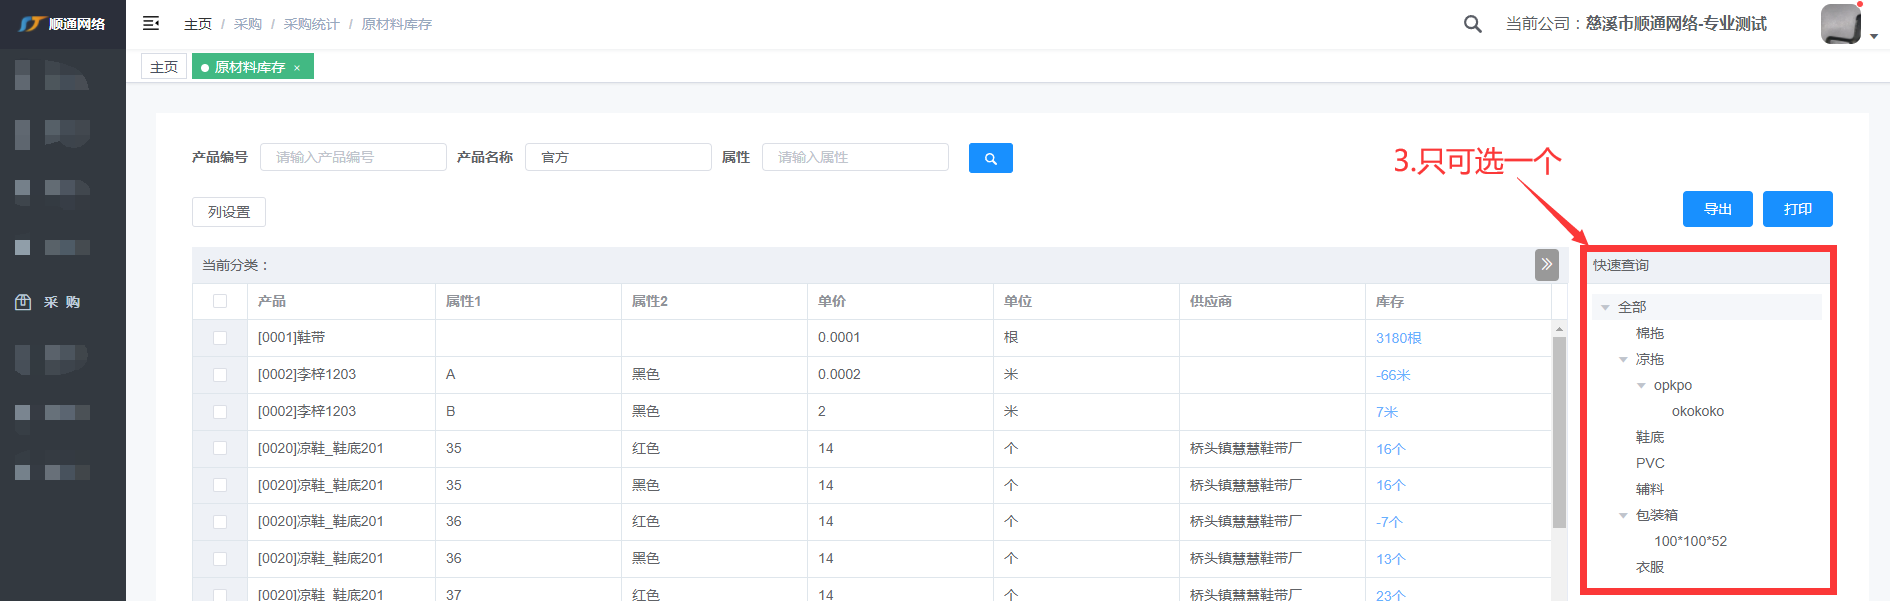This screenshot has width=1890, height=601.
Task: Select the checkbox for [0002]李梓1203 attribute A
Action: point(220,375)
